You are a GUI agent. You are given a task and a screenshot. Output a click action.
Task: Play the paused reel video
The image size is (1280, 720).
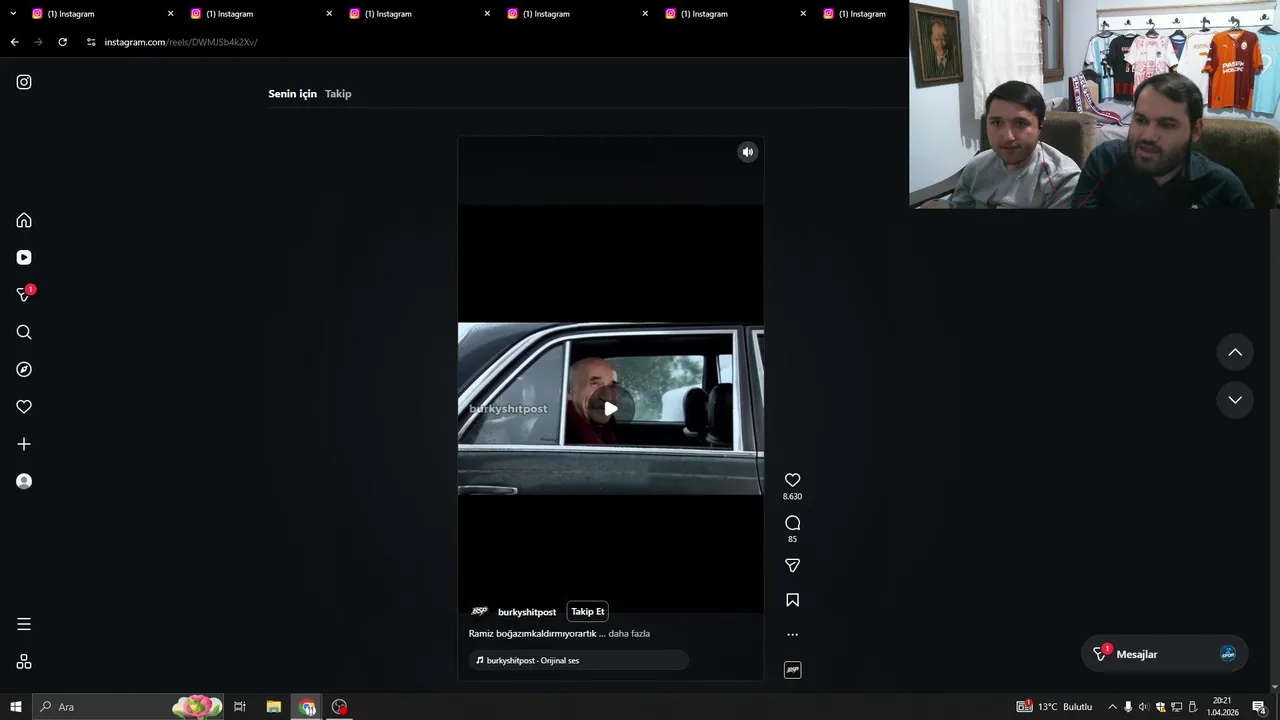click(610, 408)
